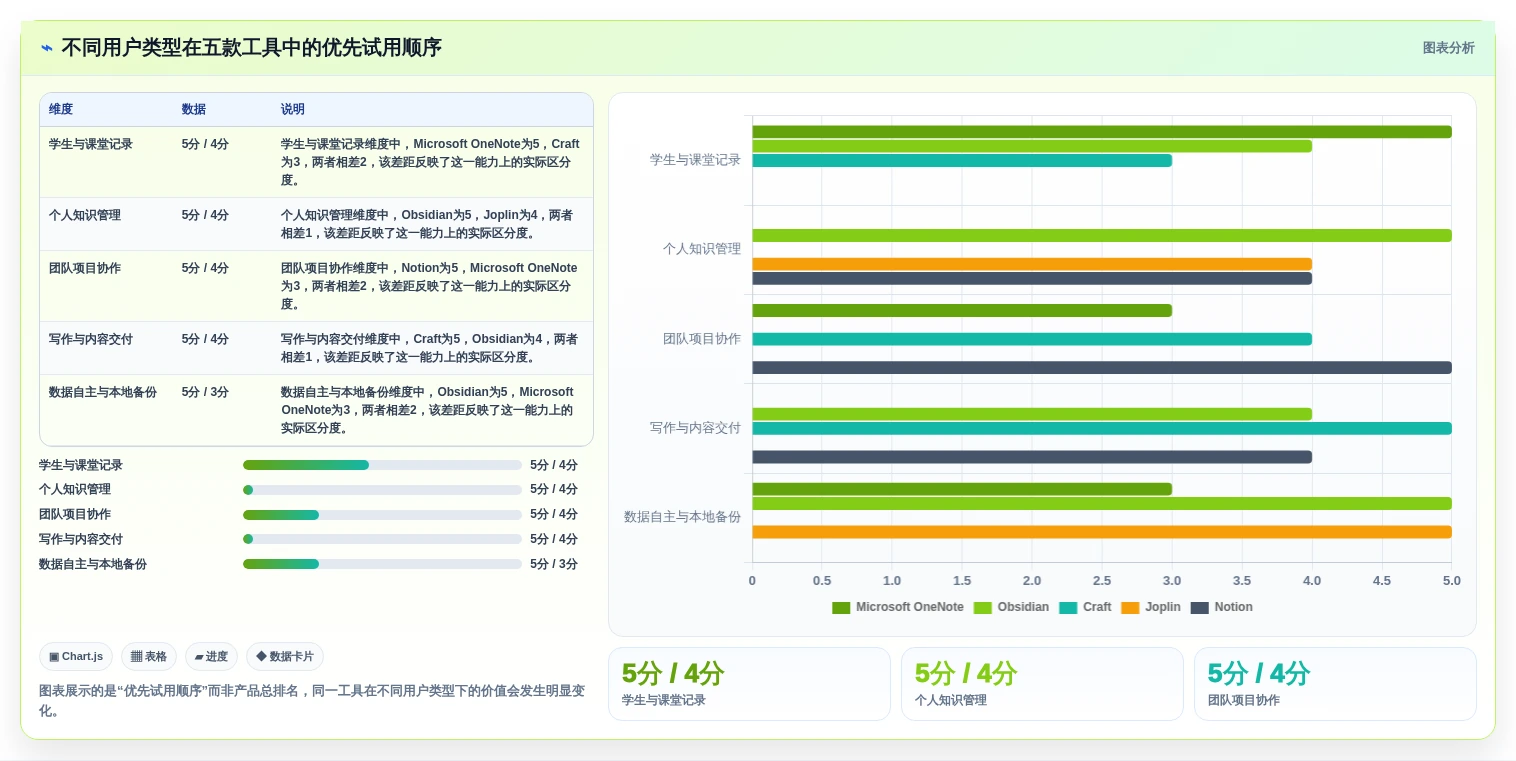Click the 团队项目协作 progress bar
This screenshot has height=761, width=1516.
[x=382, y=515]
